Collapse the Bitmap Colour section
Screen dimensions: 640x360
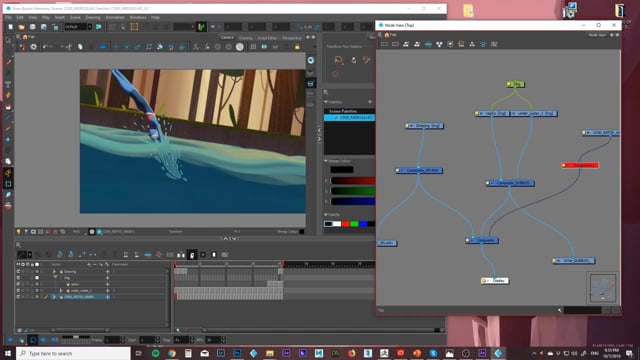(x=326, y=161)
